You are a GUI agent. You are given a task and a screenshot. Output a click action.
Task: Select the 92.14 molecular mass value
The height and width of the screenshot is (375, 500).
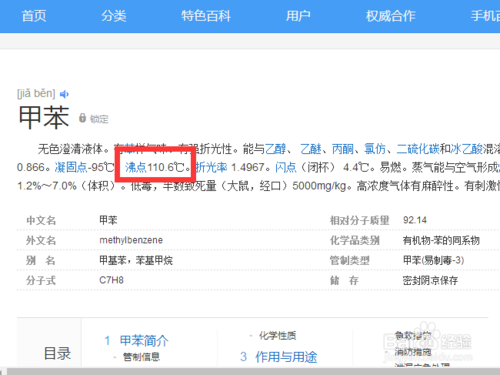pos(415,220)
